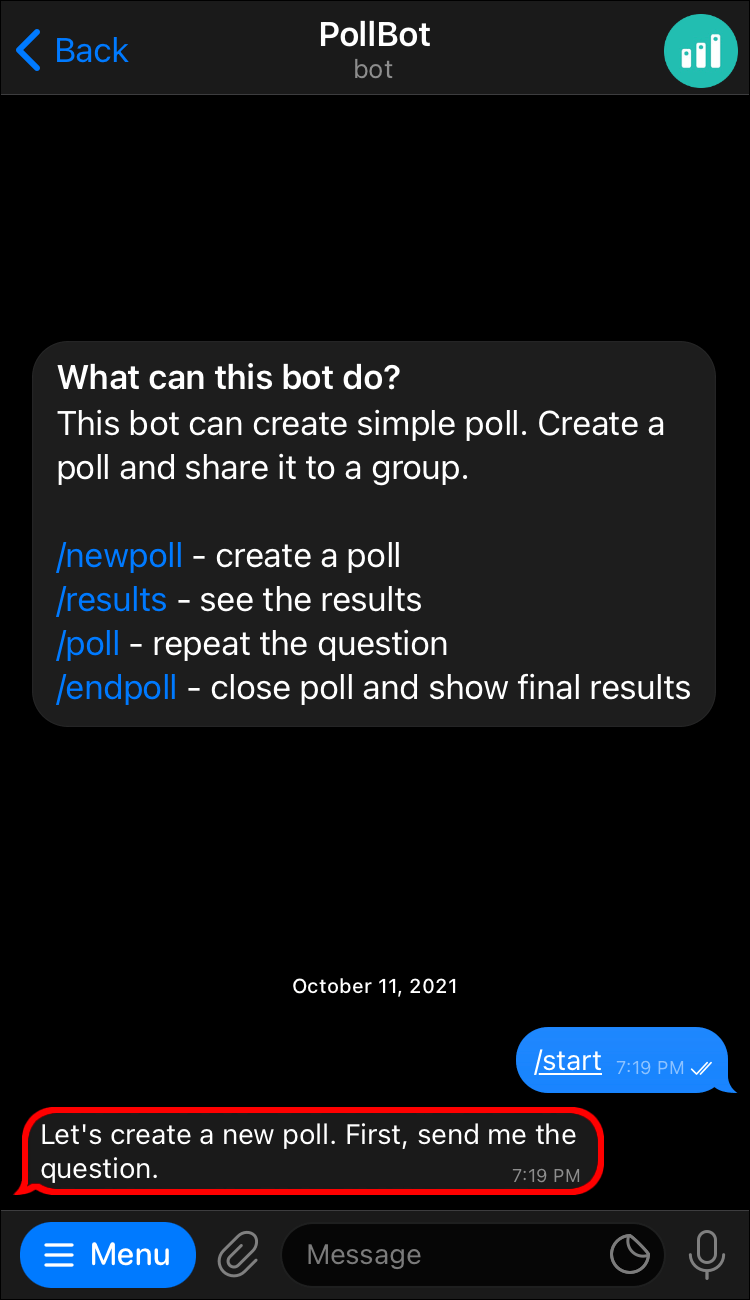Tap the /newpoll command link
750x1300 pixels.
click(x=120, y=555)
